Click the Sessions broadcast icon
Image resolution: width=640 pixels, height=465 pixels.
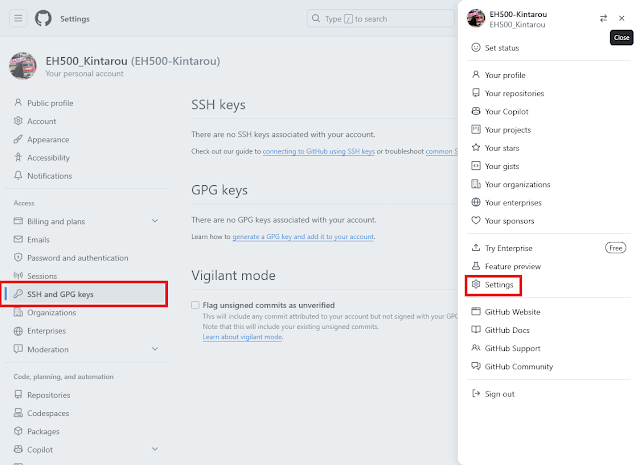18,276
